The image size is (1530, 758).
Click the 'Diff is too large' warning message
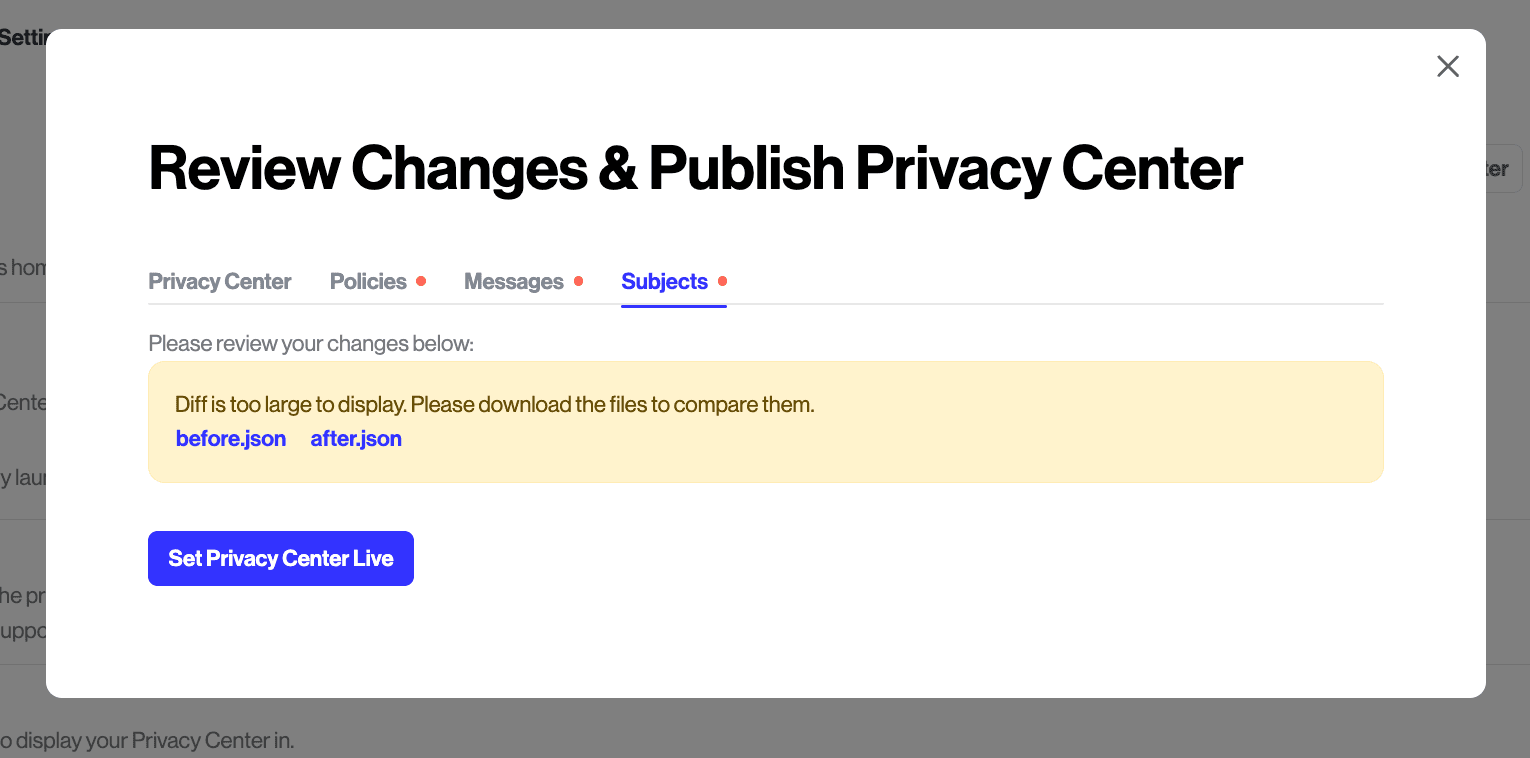(494, 405)
